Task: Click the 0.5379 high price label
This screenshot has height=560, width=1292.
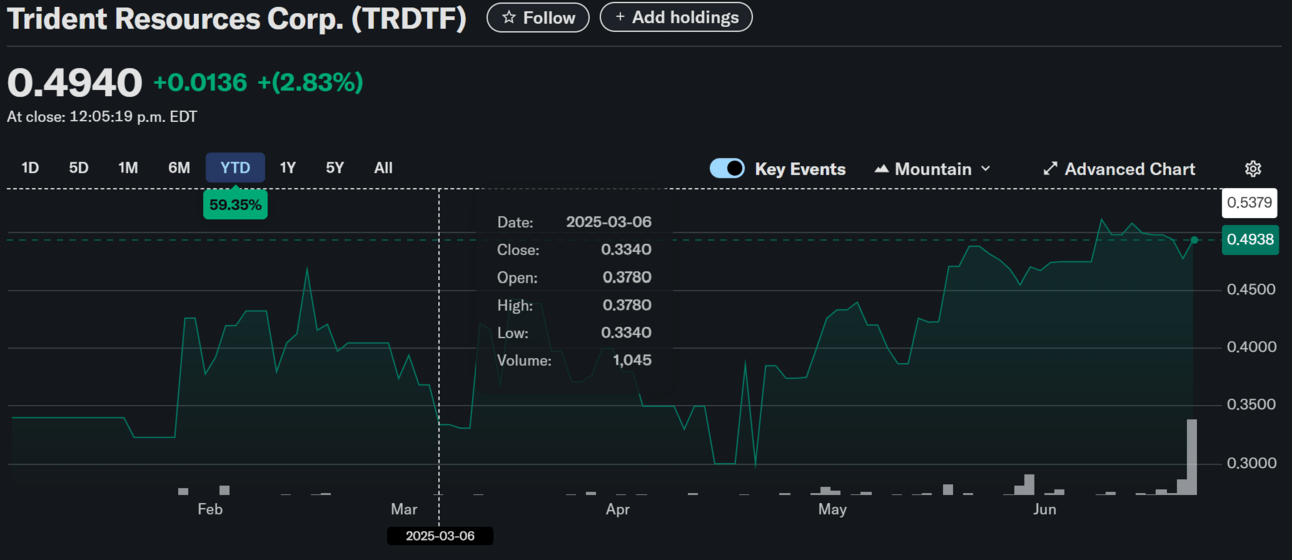Action: 1250,203
